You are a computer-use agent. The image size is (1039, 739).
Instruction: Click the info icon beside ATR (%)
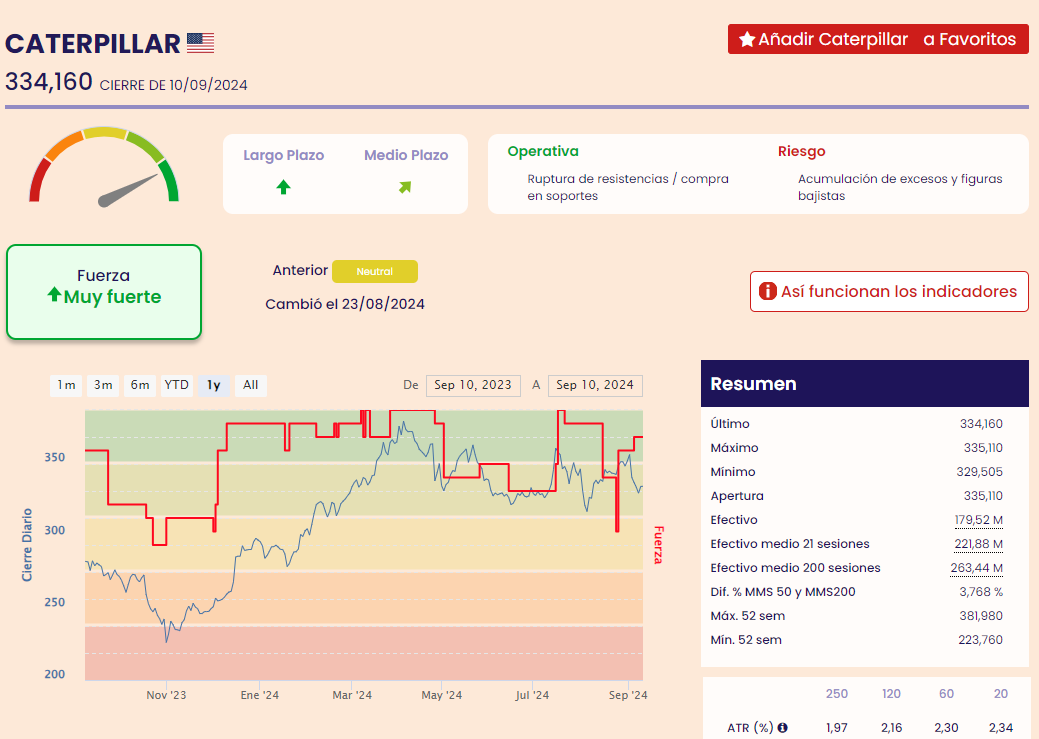click(783, 727)
